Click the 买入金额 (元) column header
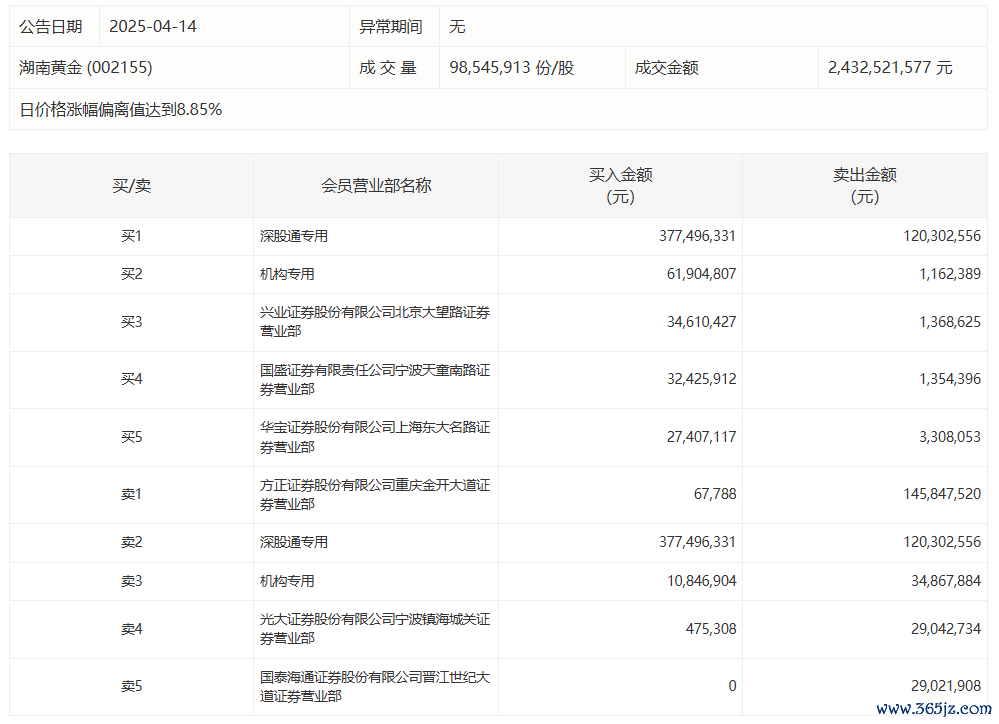This screenshot has height=724, width=999. click(x=620, y=185)
